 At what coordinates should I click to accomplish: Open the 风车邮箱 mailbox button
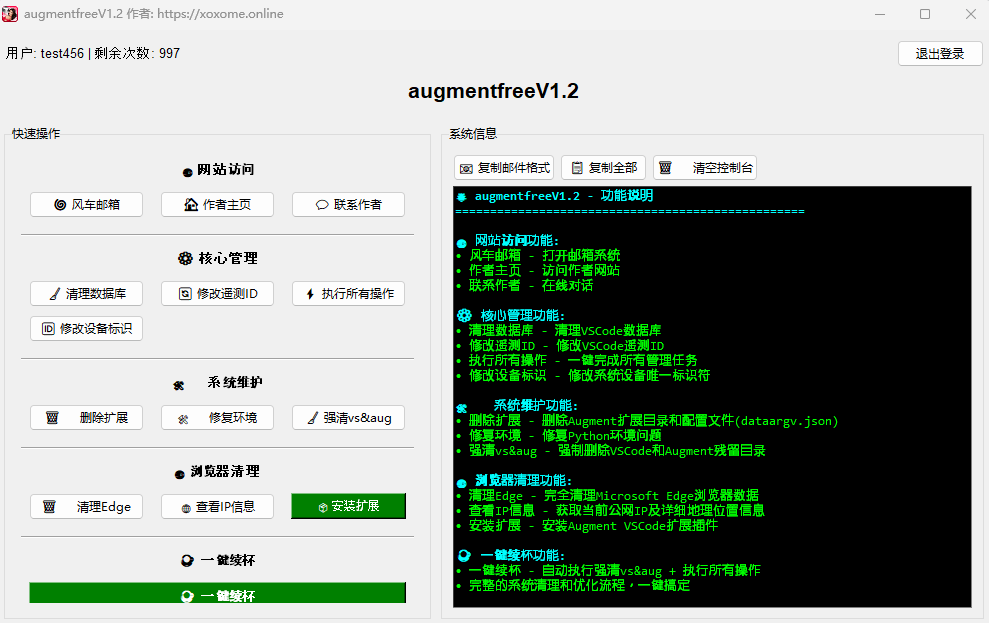click(86, 204)
